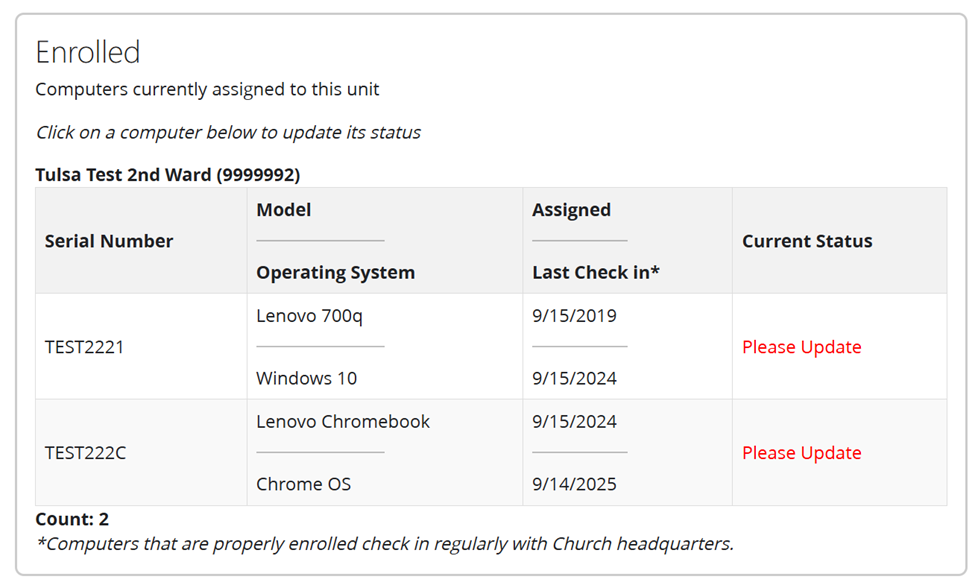Screen dimensions: 975x588
Task: Click the Windows 10 operating system text
Action: [x=306, y=378]
